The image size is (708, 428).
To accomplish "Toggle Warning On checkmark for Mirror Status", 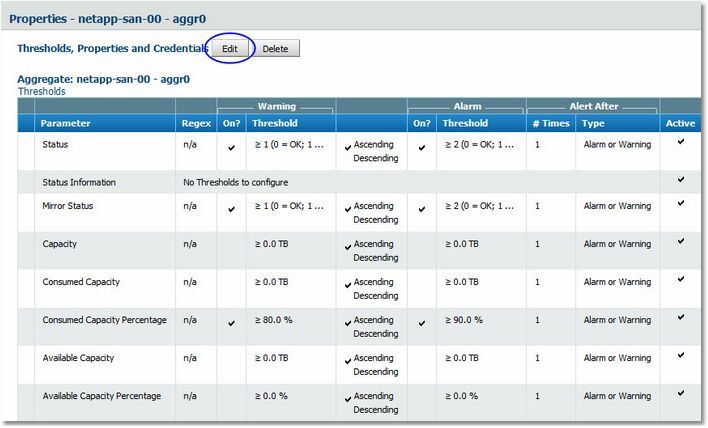I will [232, 209].
